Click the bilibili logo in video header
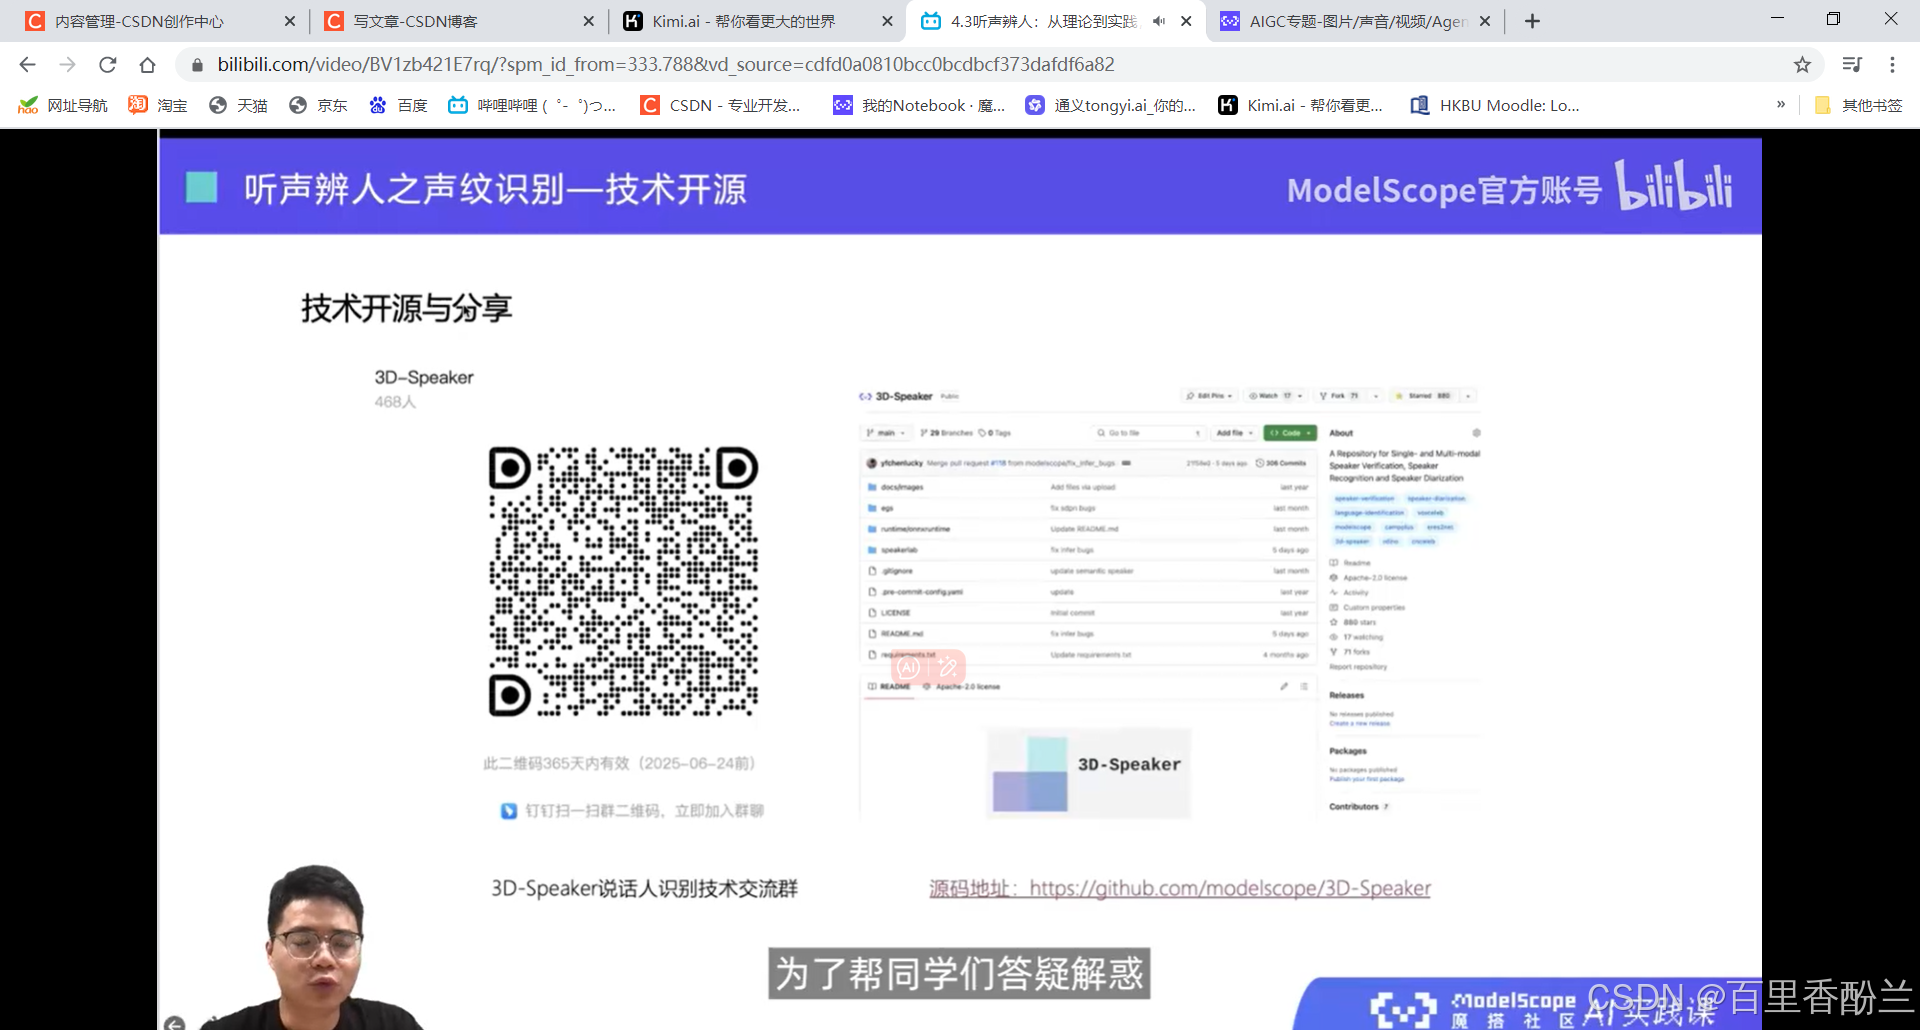 [x=1675, y=185]
